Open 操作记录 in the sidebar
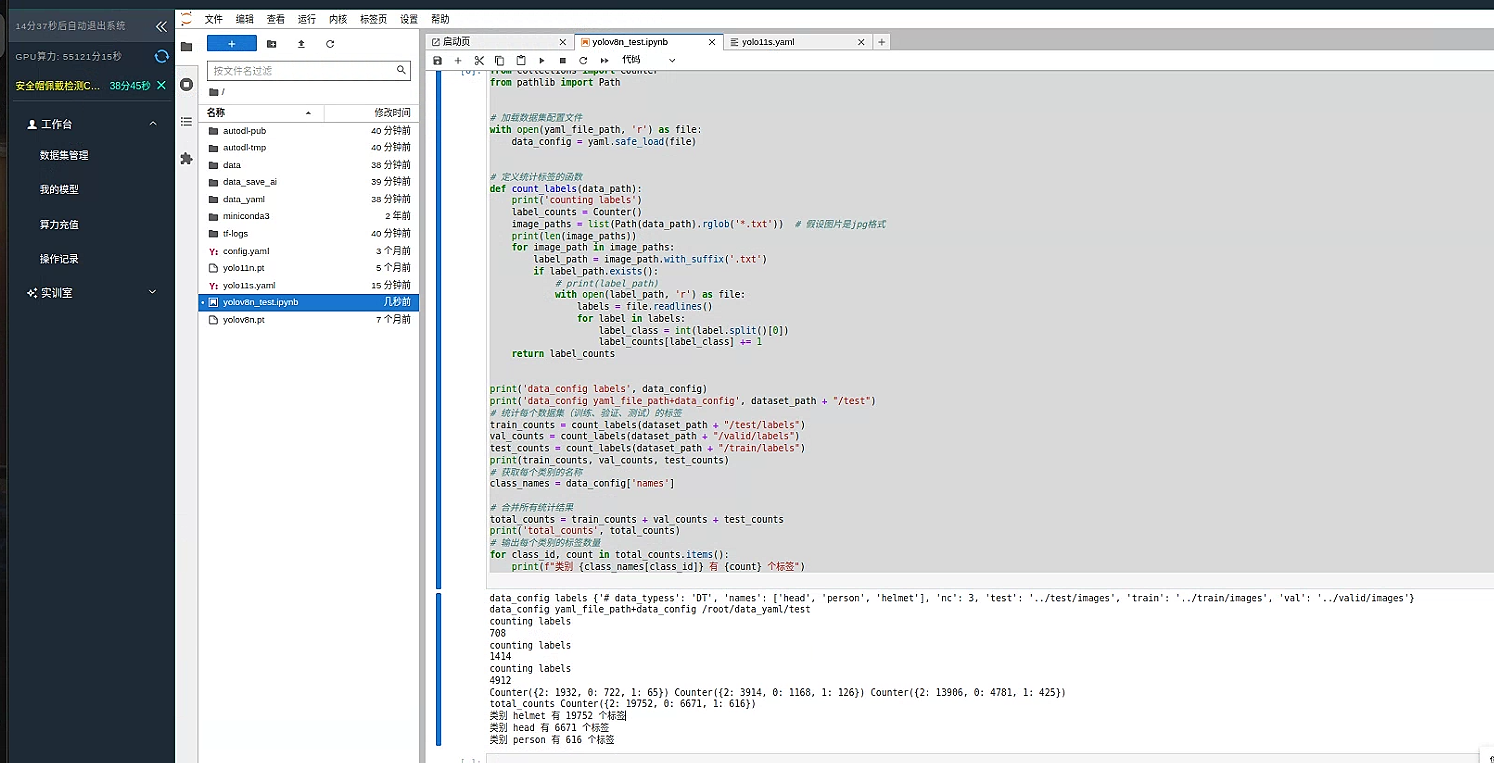Image resolution: width=1494 pixels, height=763 pixels. click(59, 259)
